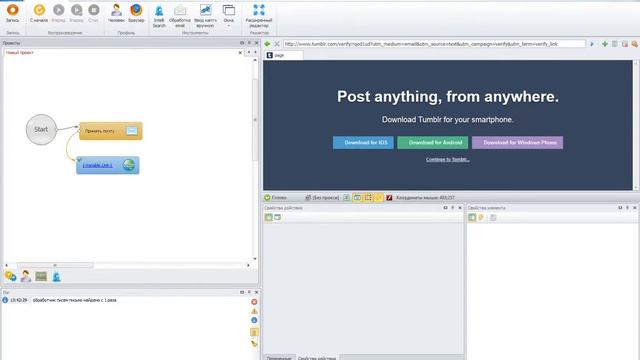The height and width of the screenshot is (360, 640).
Task: Navigate using the blue go arrow
Action: (x=592, y=44)
